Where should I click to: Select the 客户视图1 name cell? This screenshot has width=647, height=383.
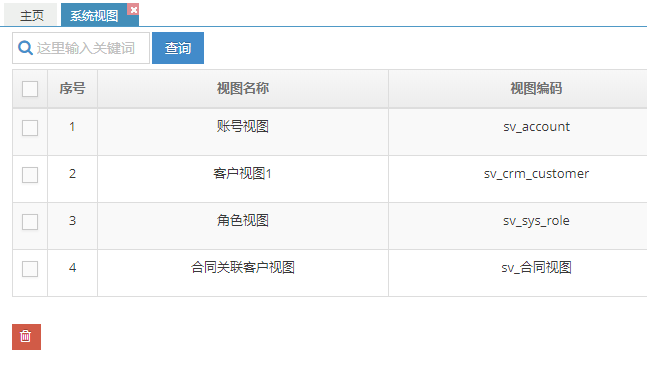click(x=243, y=179)
